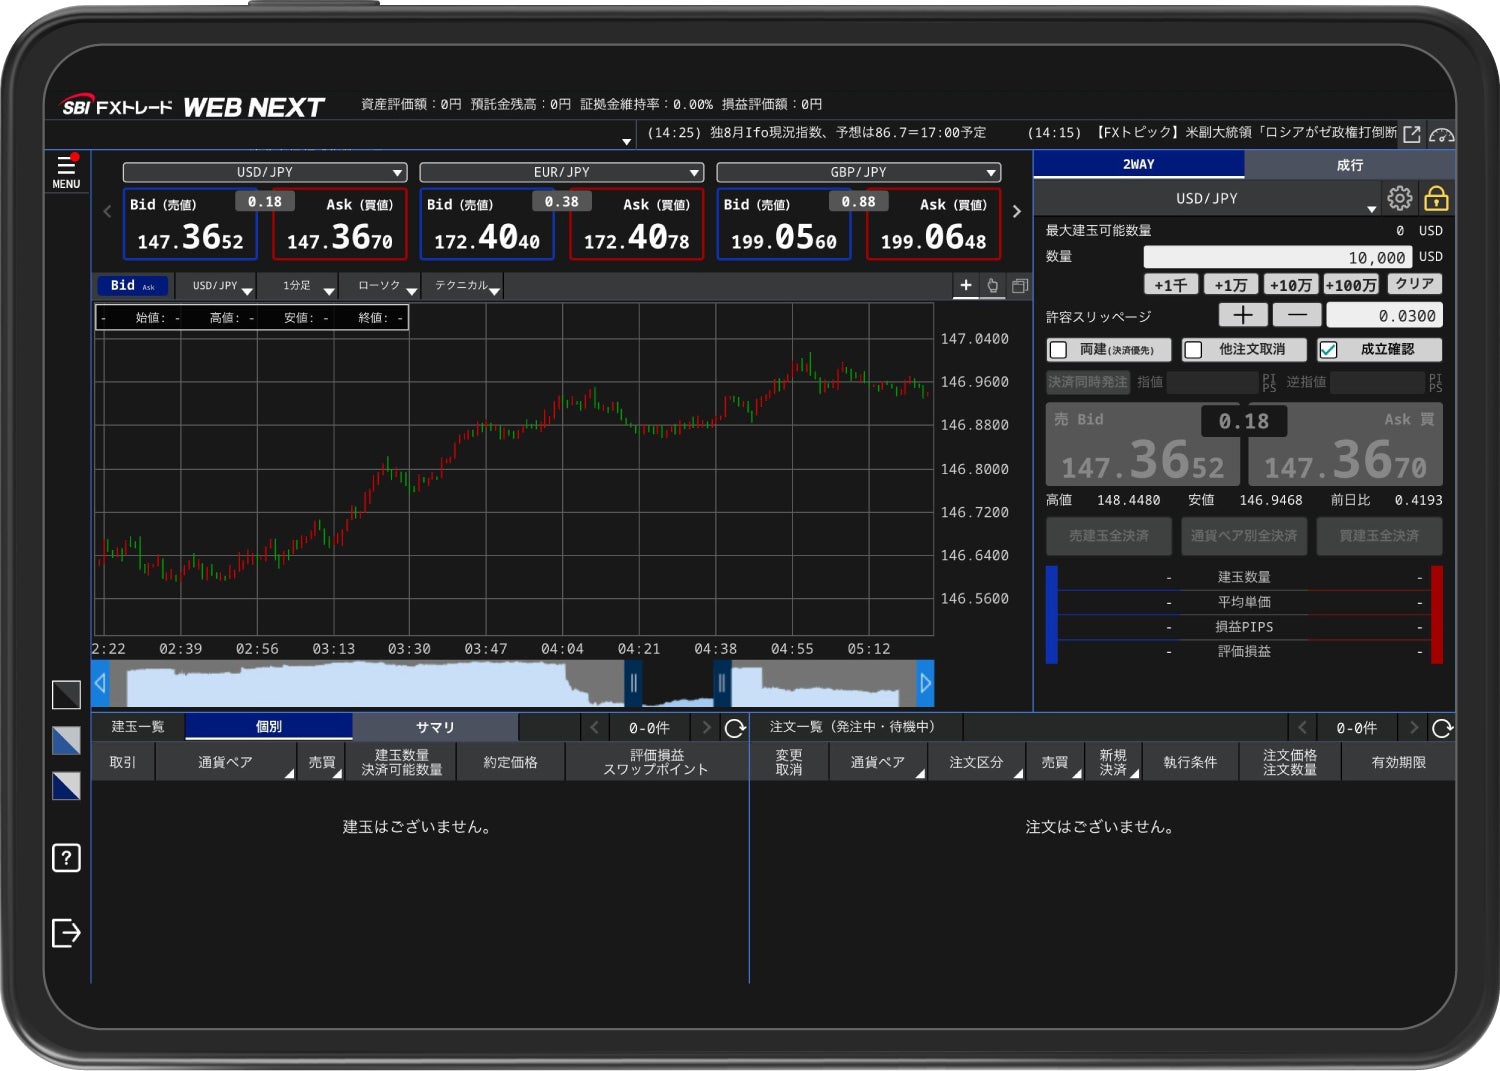
Task: Filter orders by the 注文区分 column header
Action: [977, 762]
